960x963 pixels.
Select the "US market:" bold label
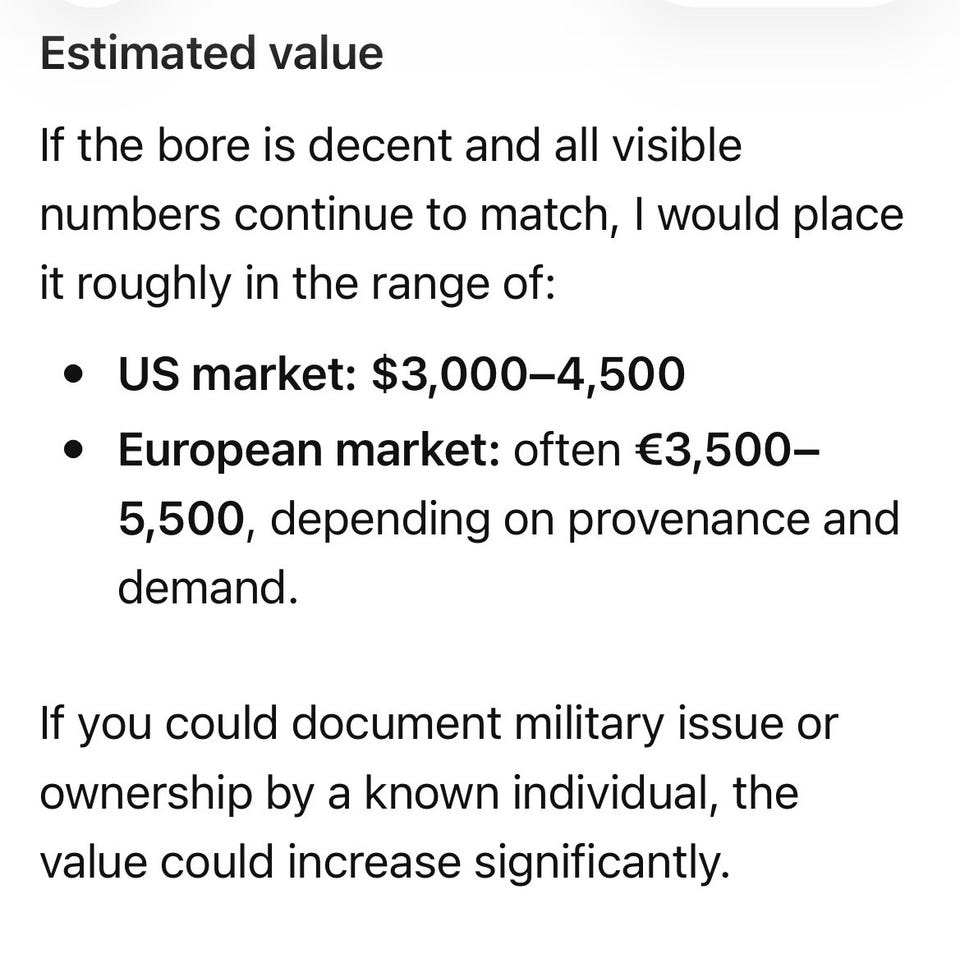point(237,373)
